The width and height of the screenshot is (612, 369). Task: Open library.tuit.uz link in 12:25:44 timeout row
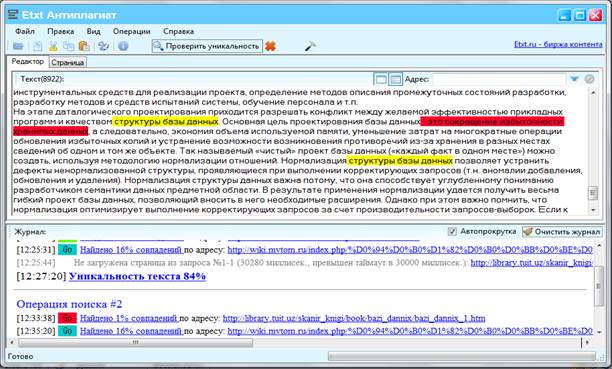[531, 263]
